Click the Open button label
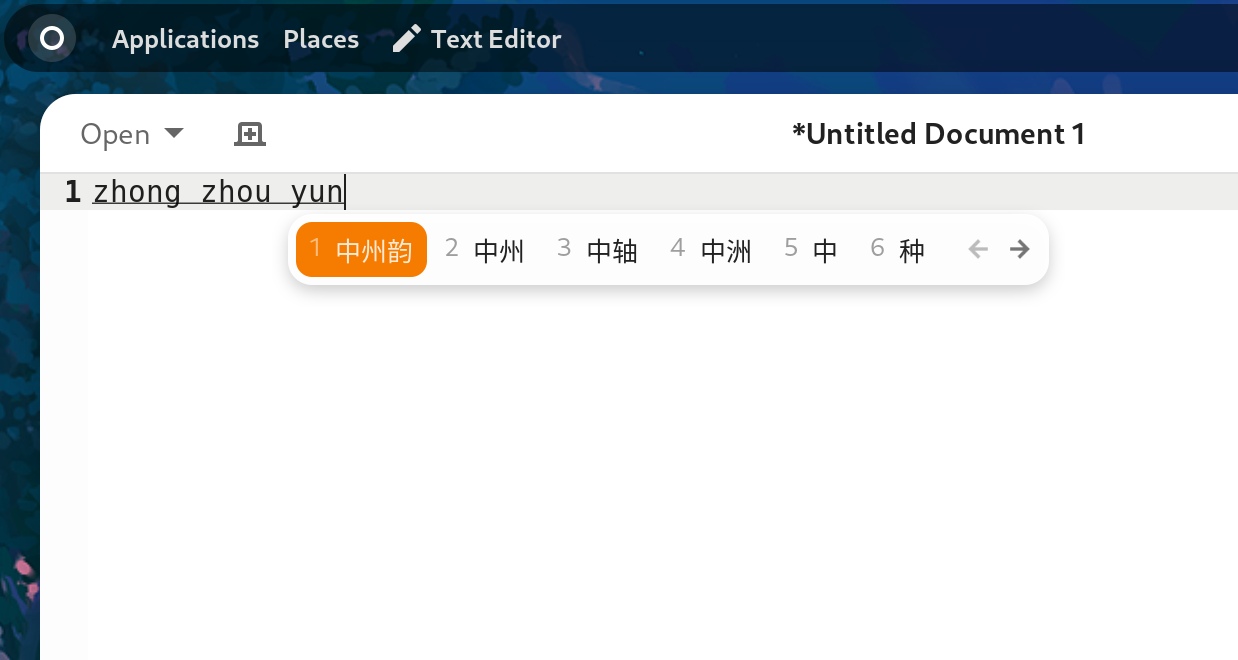The width and height of the screenshot is (1238, 660). (x=115, y=134)
